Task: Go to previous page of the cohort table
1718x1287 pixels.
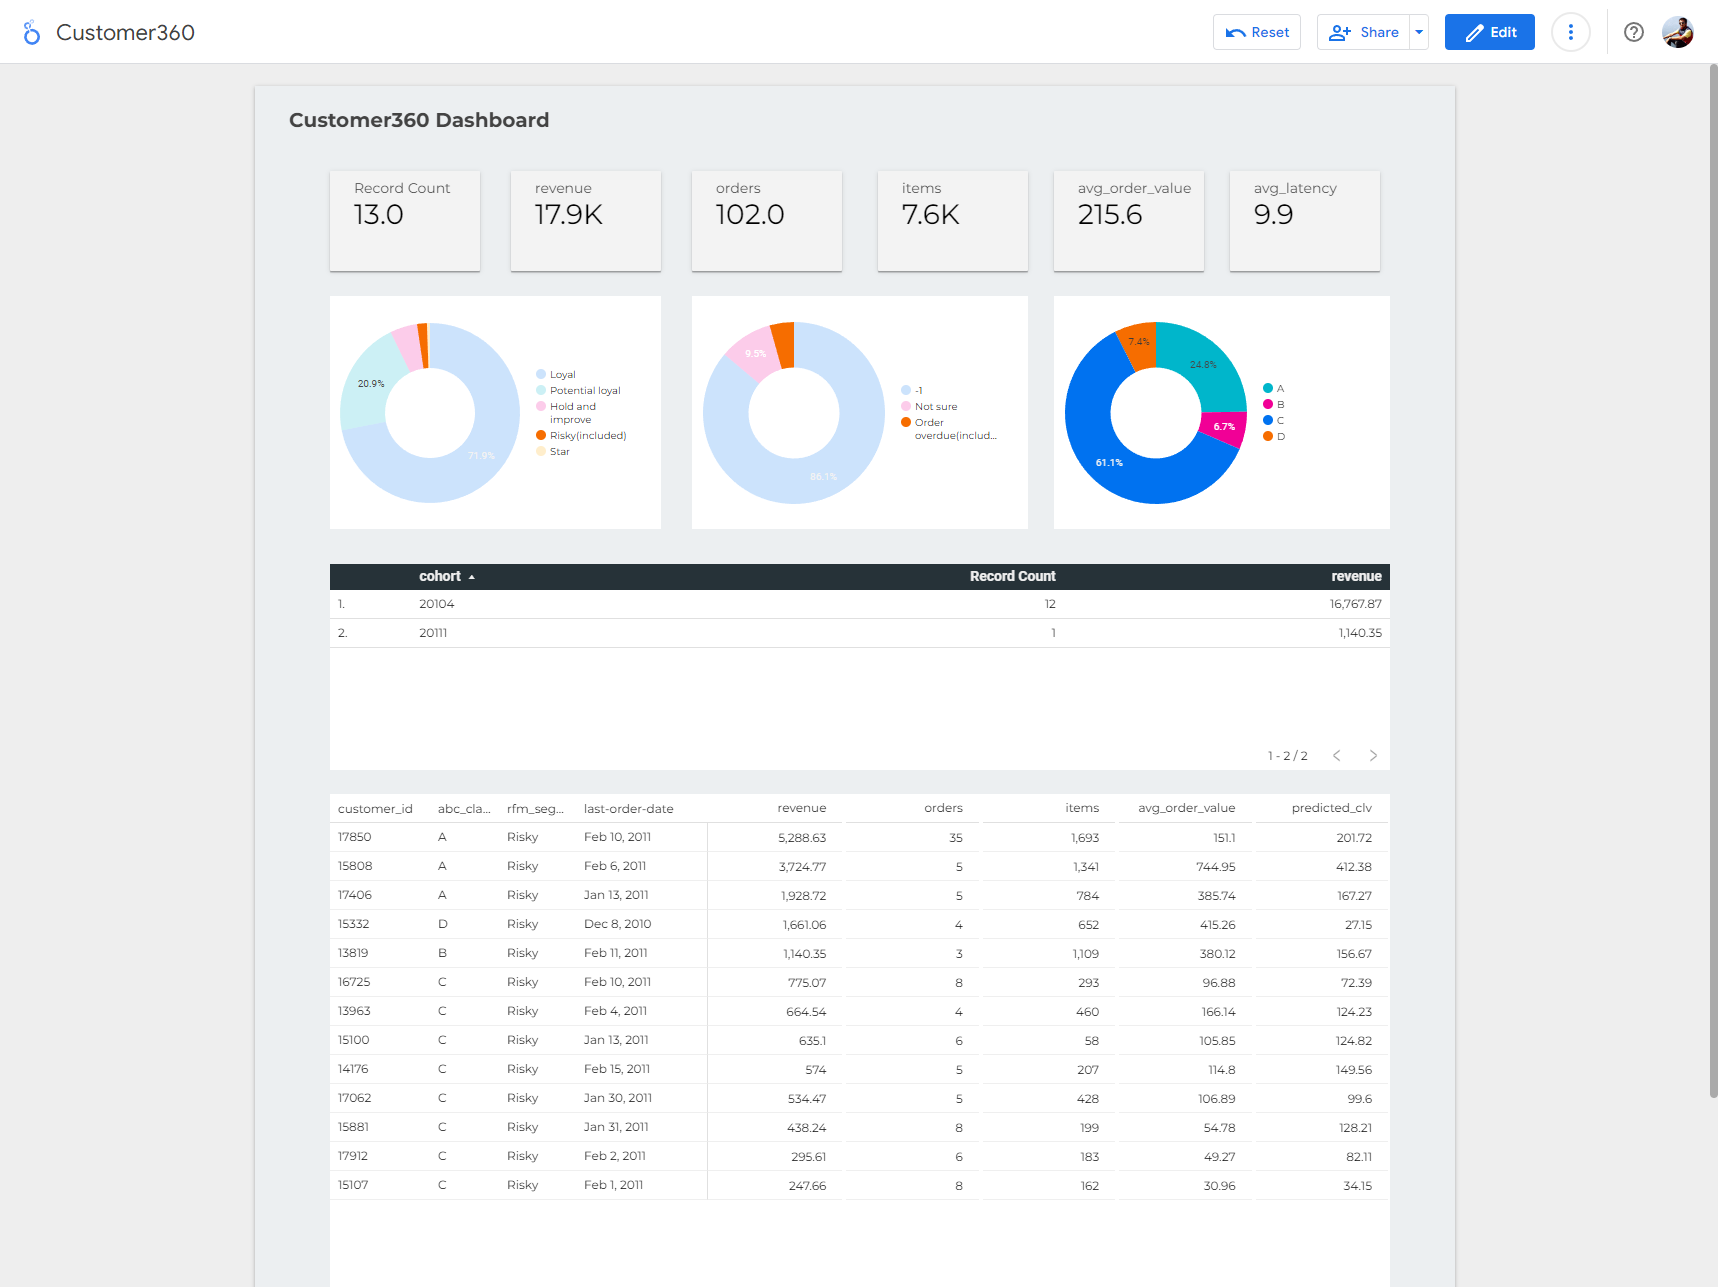Action: [x=1337, y=755]
